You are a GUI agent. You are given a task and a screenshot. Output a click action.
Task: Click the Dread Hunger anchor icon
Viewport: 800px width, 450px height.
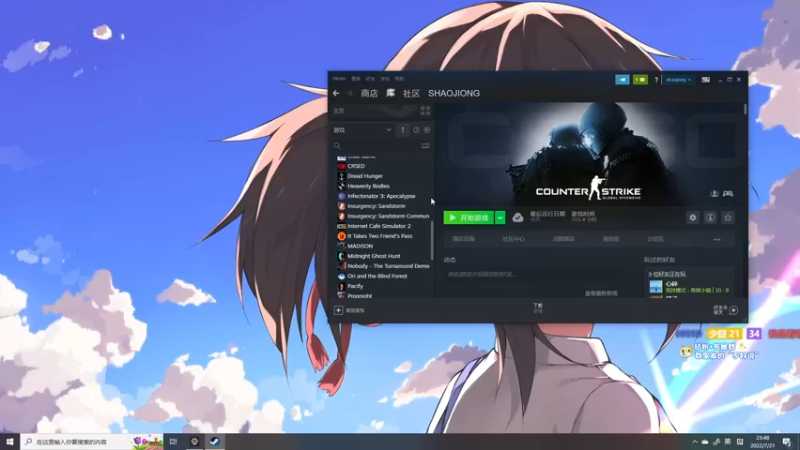[x=341, y=176]
